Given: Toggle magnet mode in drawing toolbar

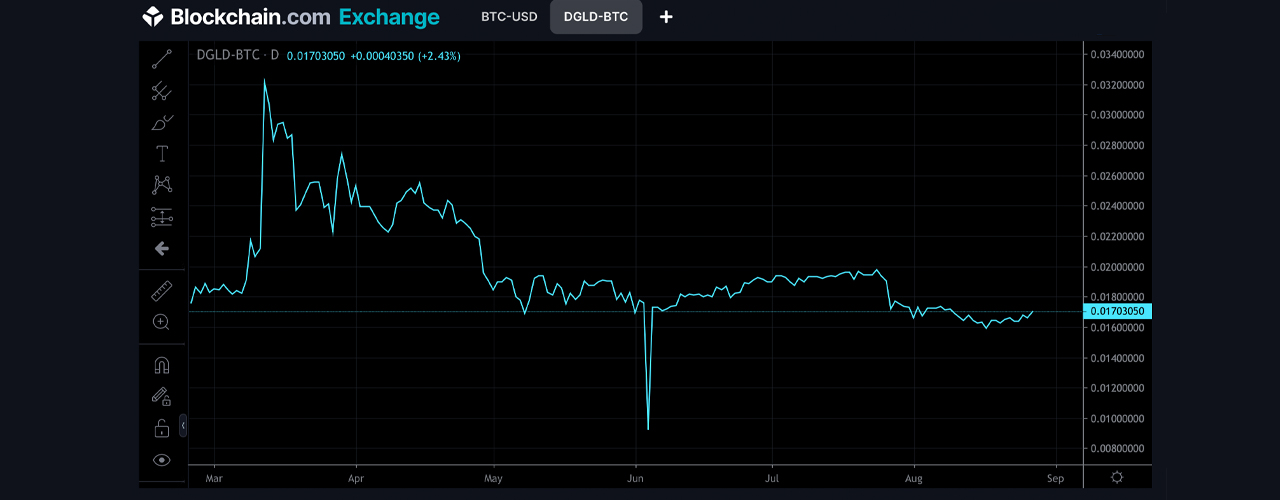Looking at the screenshot, I should [x=161, y=365].
